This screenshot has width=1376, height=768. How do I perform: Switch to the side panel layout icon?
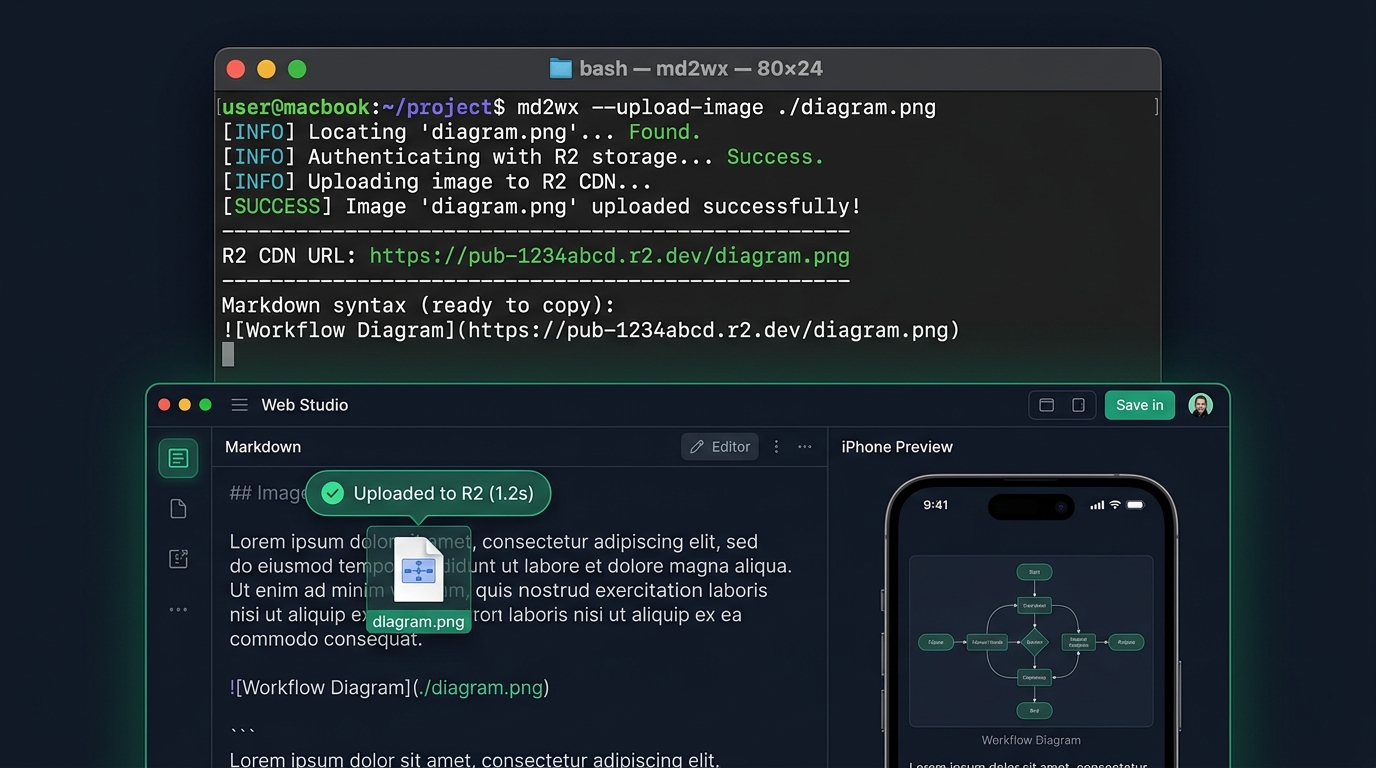pyautogui.click(x=1078, y=405)
